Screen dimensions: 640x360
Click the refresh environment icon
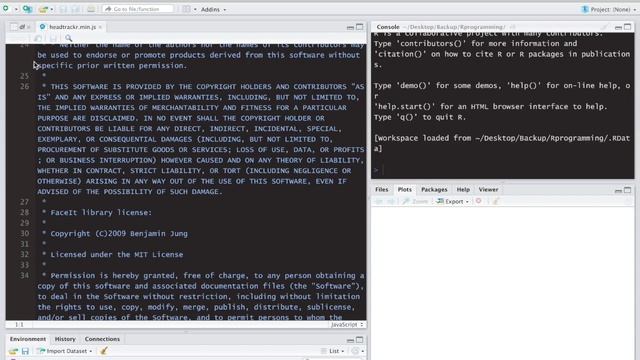point(355,351)
